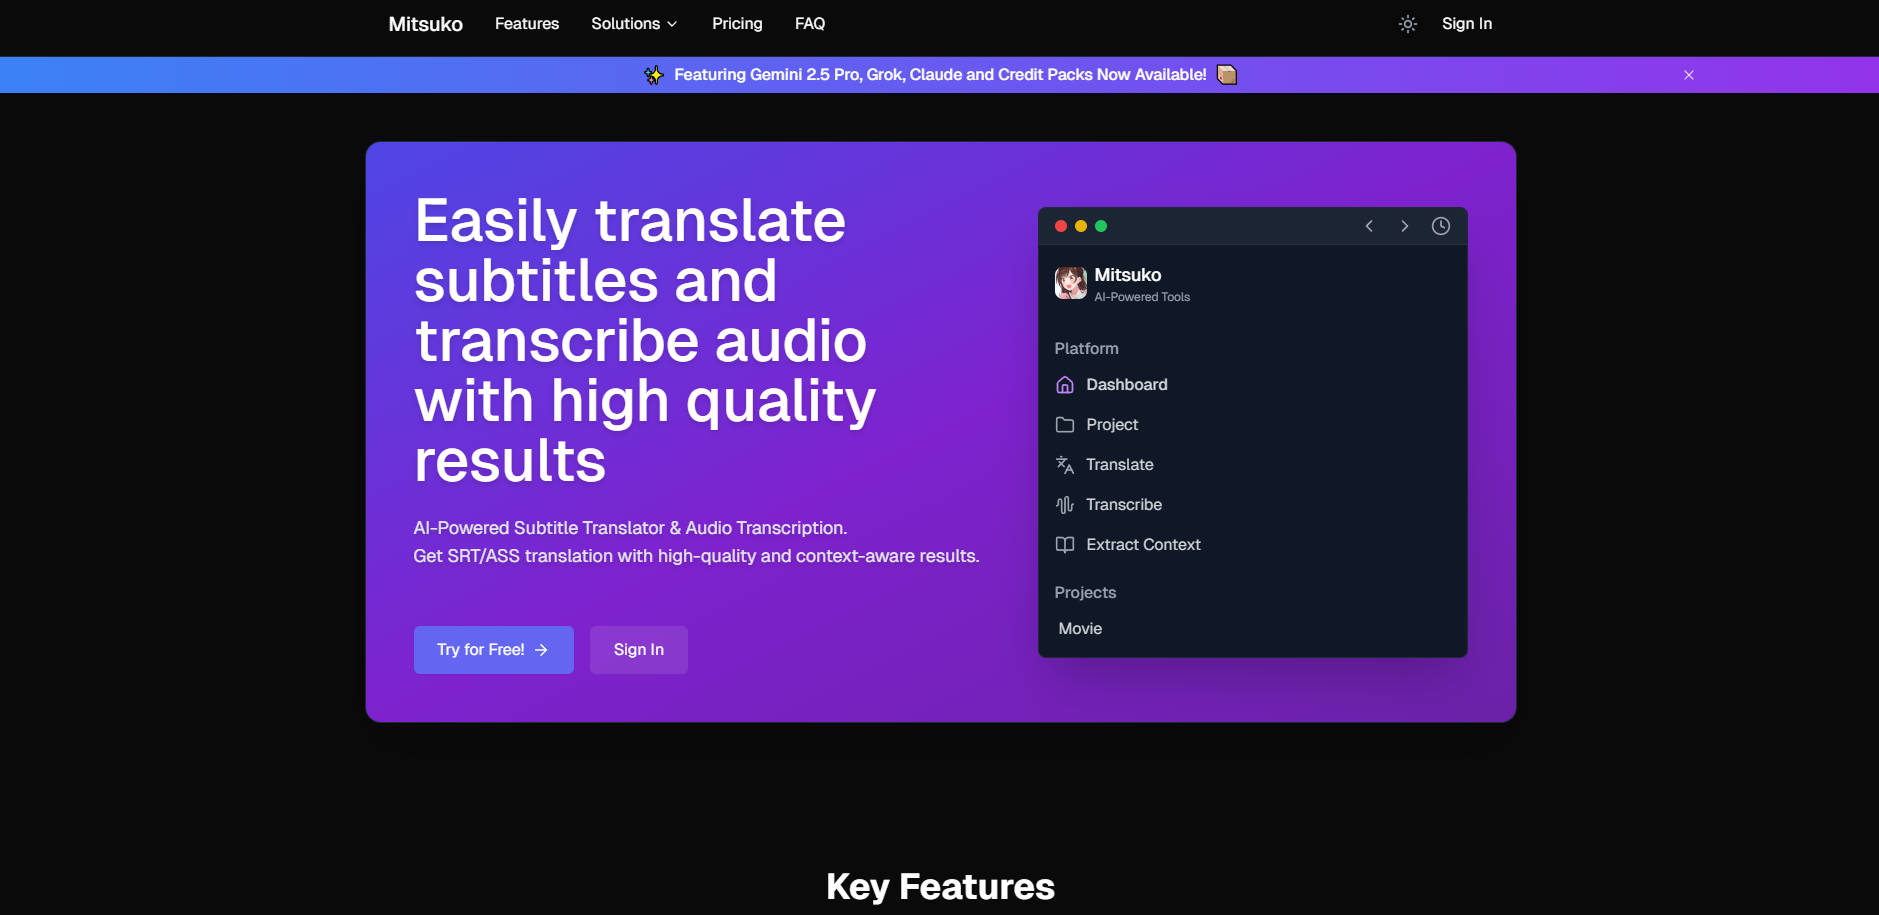Click Sign In in the top navigation
Image resolution: width=1879 pixels, height=915 pixels.
(1466, 24)
